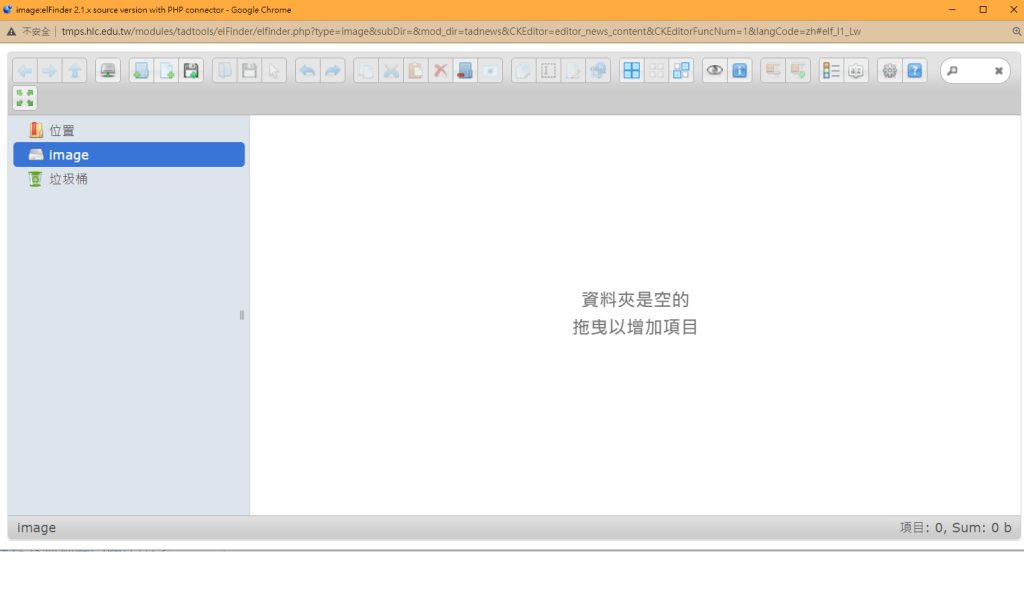Select the 位置 places item in sidebar

[129, 131]
